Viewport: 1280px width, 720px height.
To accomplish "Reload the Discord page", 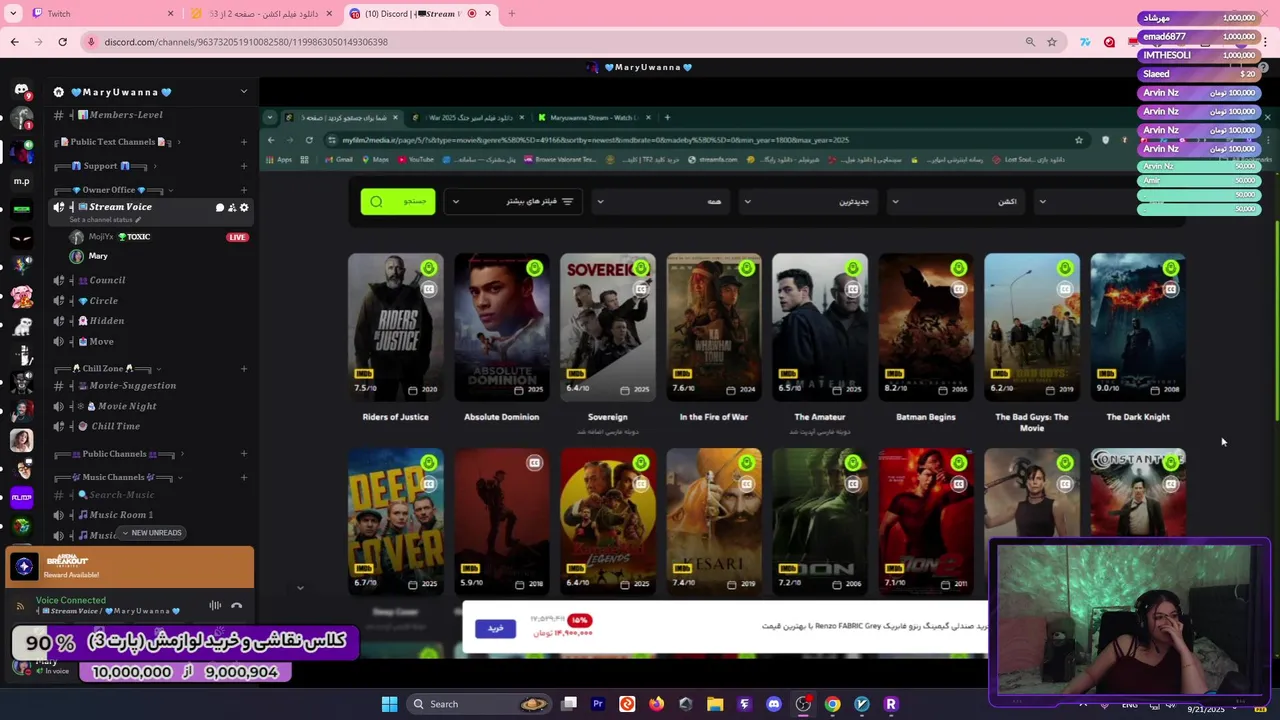I will tap(62, 42).
